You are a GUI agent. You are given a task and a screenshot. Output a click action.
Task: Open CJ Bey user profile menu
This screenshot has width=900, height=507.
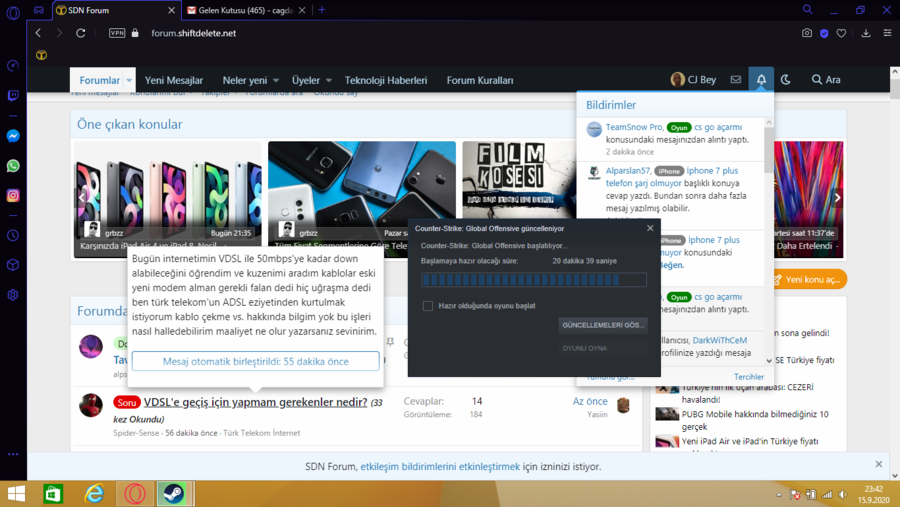pyautogui.click(x=693, y=80)
